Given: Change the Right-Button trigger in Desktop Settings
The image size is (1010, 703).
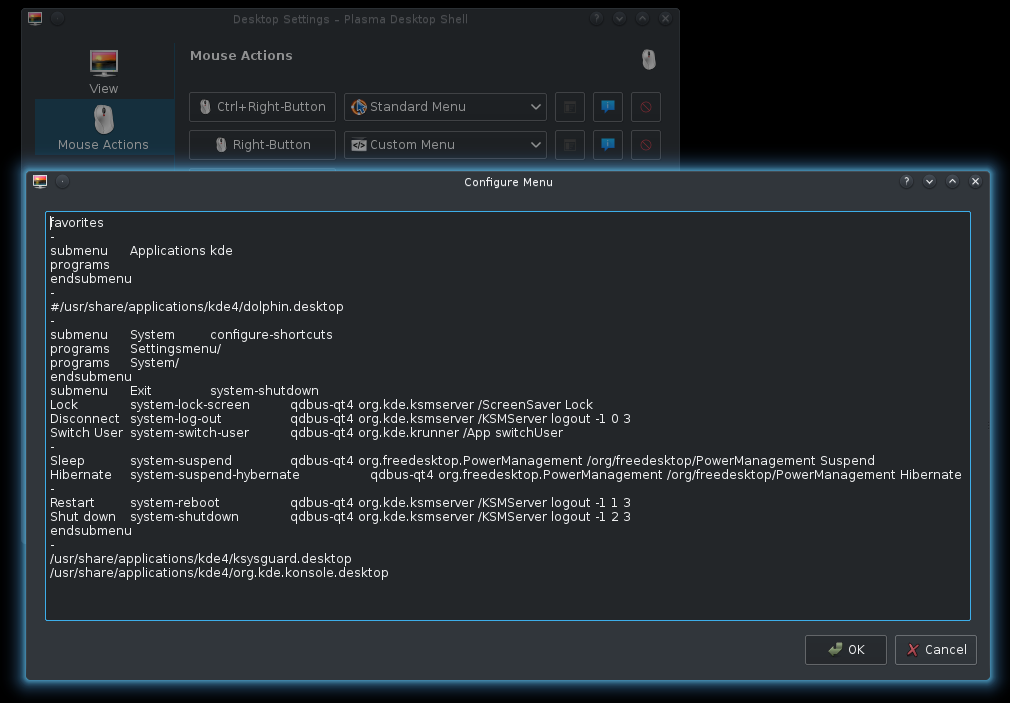Looking at the screenshot, I should 262,145.
